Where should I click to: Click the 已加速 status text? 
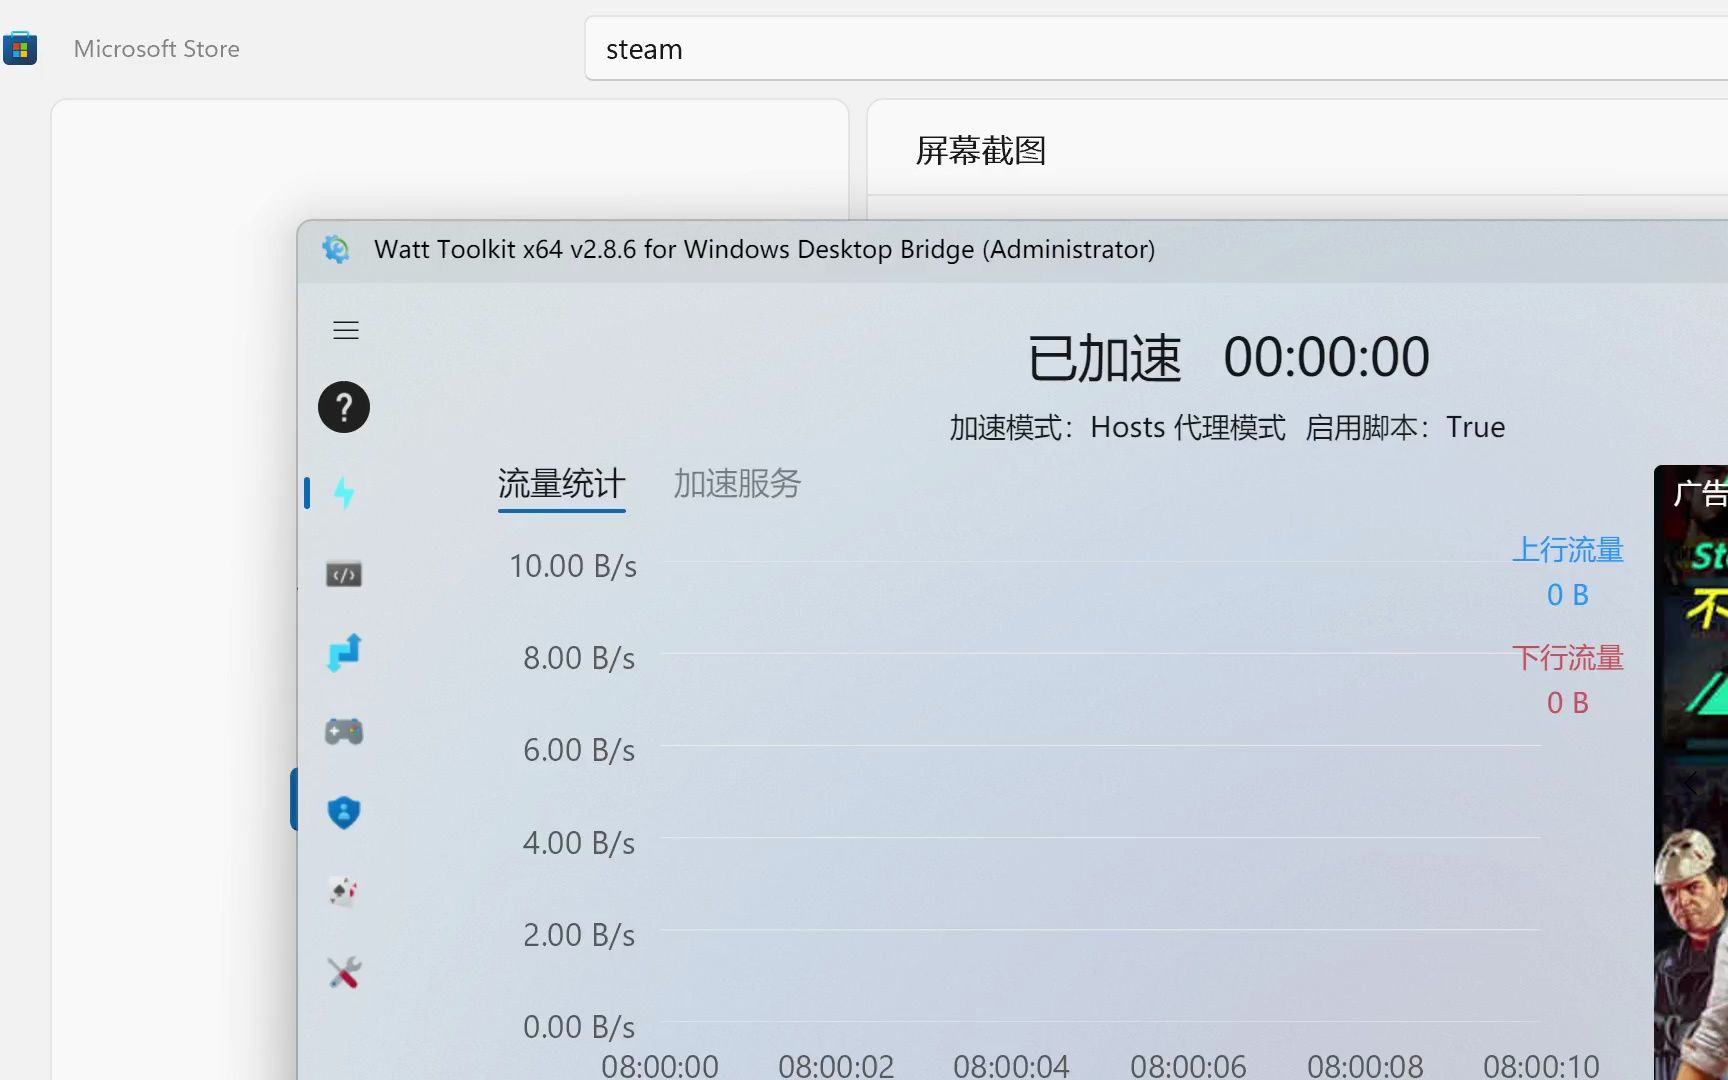pos(1105,358)
